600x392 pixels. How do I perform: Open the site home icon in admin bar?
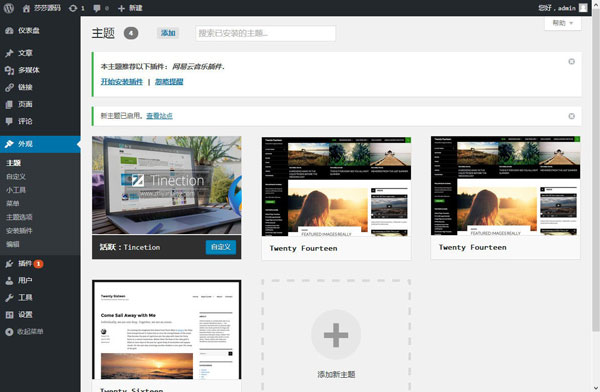point(26,8)
